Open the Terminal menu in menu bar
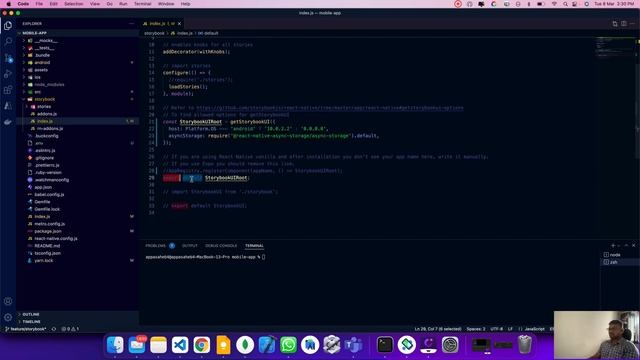The image size is (640, 360). [x=142, y=4]
